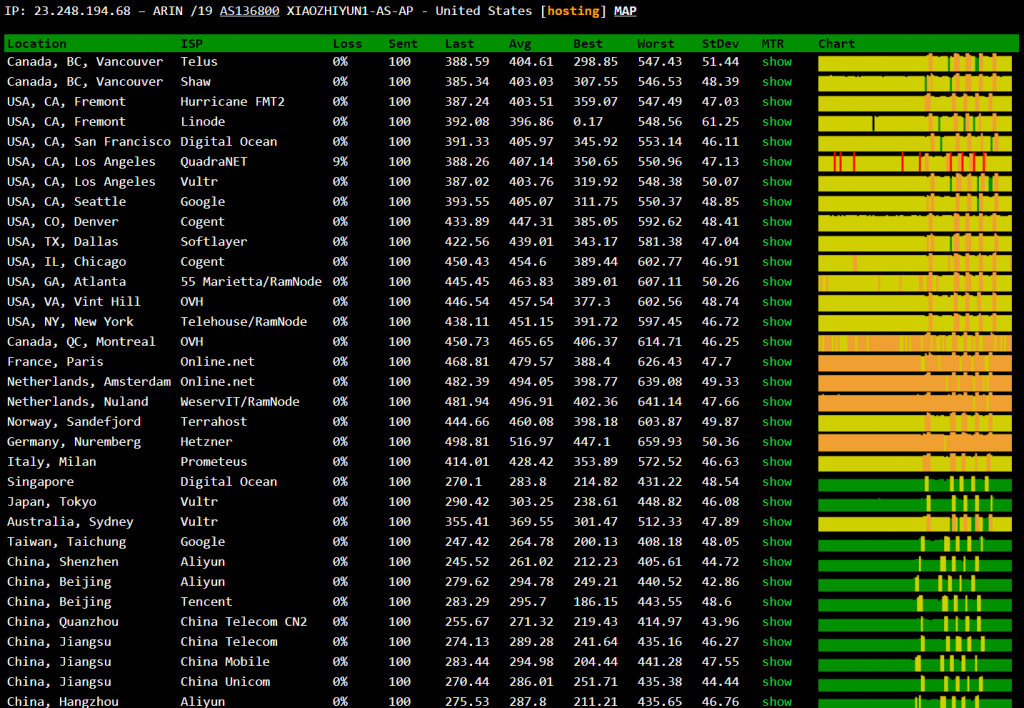This screenshot has height=708, width=1024.
Task: Show MTR for Jiangsu China Mobile row
Action: pos(776,662)
